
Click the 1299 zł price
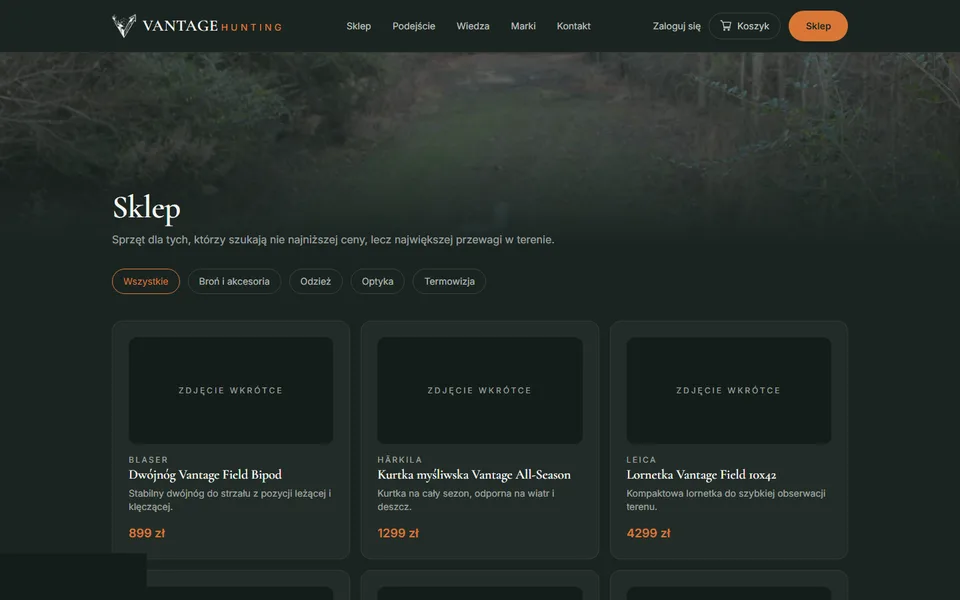pos(398,533)
